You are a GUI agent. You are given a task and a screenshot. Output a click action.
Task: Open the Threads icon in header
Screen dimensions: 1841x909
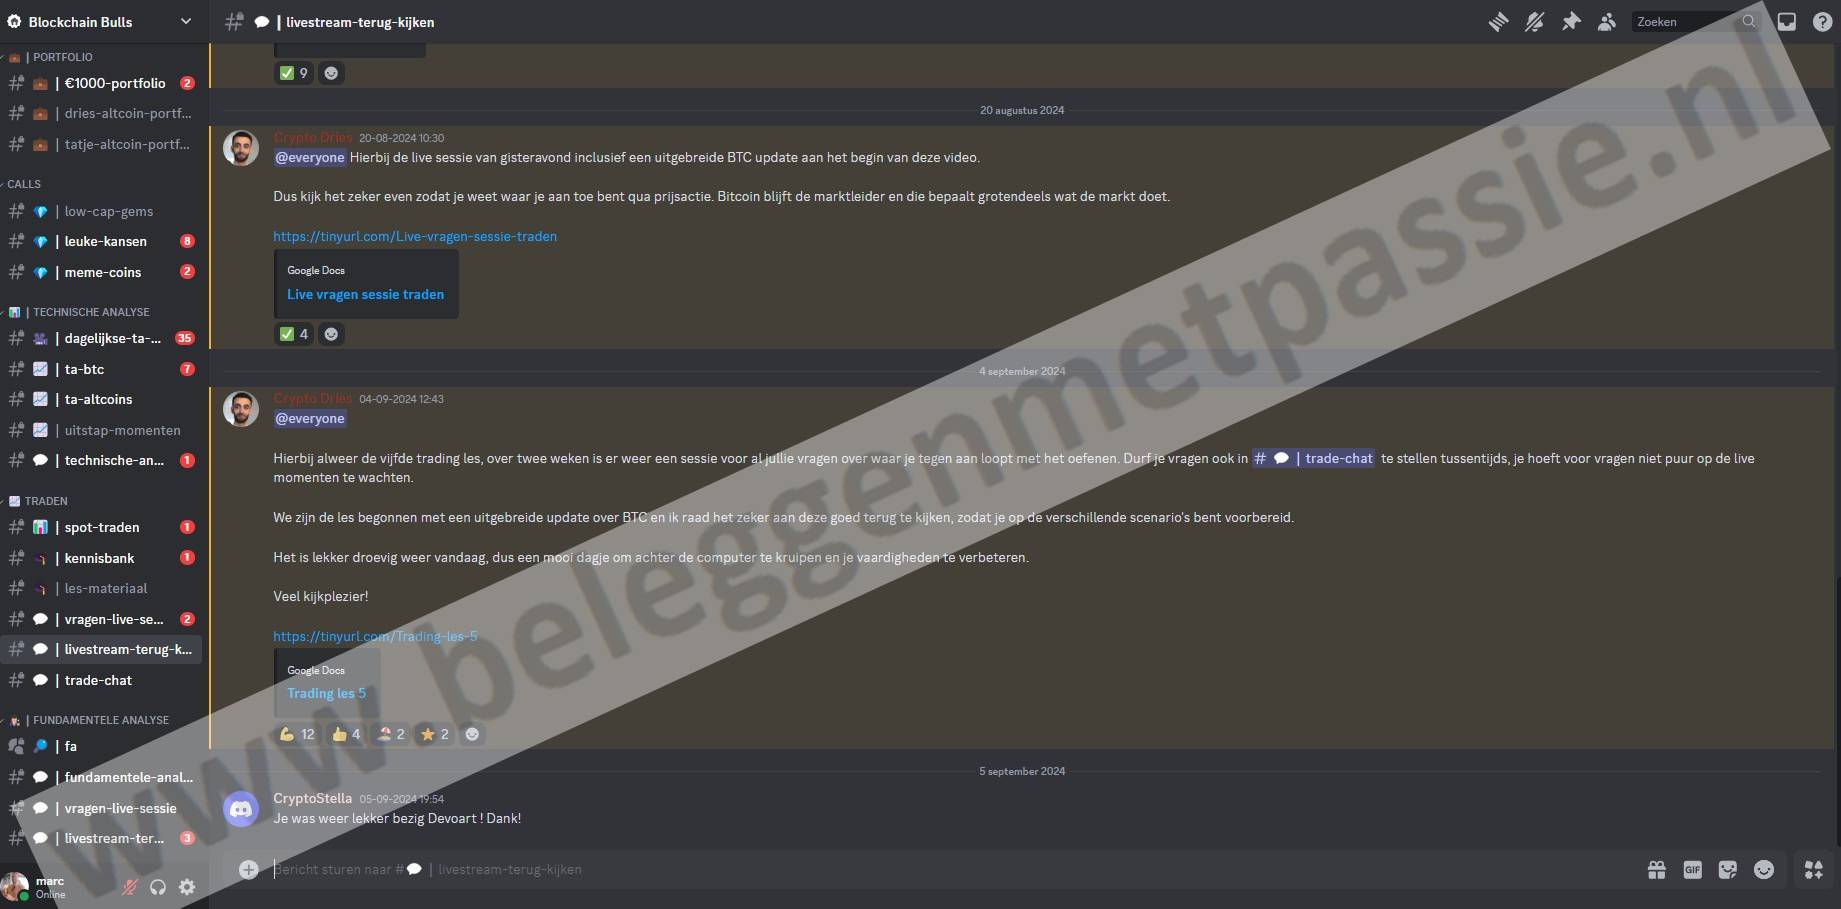point(1497,22)
